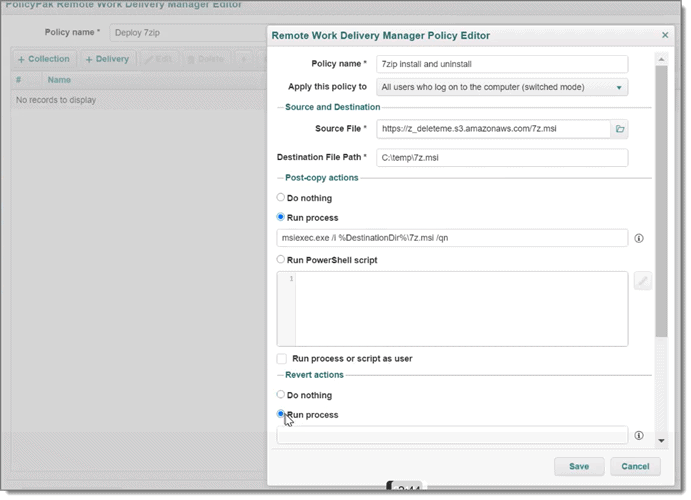Screen dimensions: 691x500
Task: Edit Destination File Path field
Action: tap(502, 158)
